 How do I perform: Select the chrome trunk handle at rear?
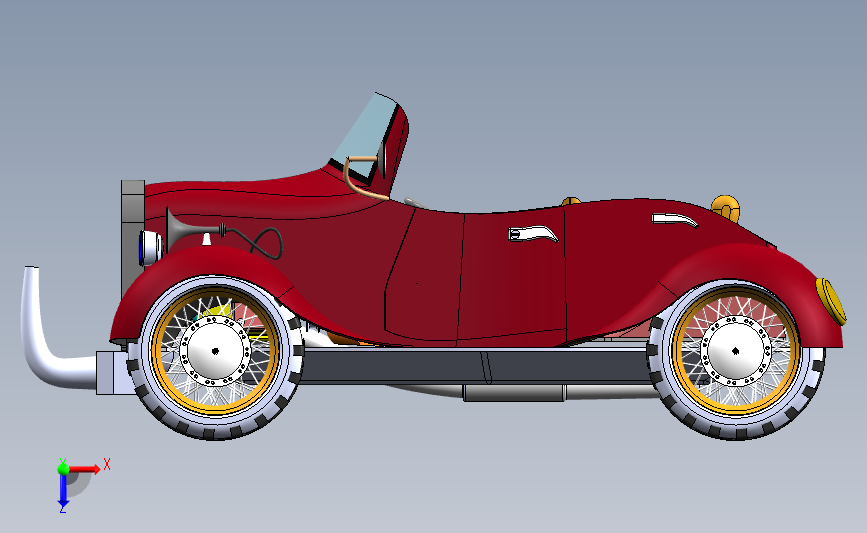tap(674, 220)
